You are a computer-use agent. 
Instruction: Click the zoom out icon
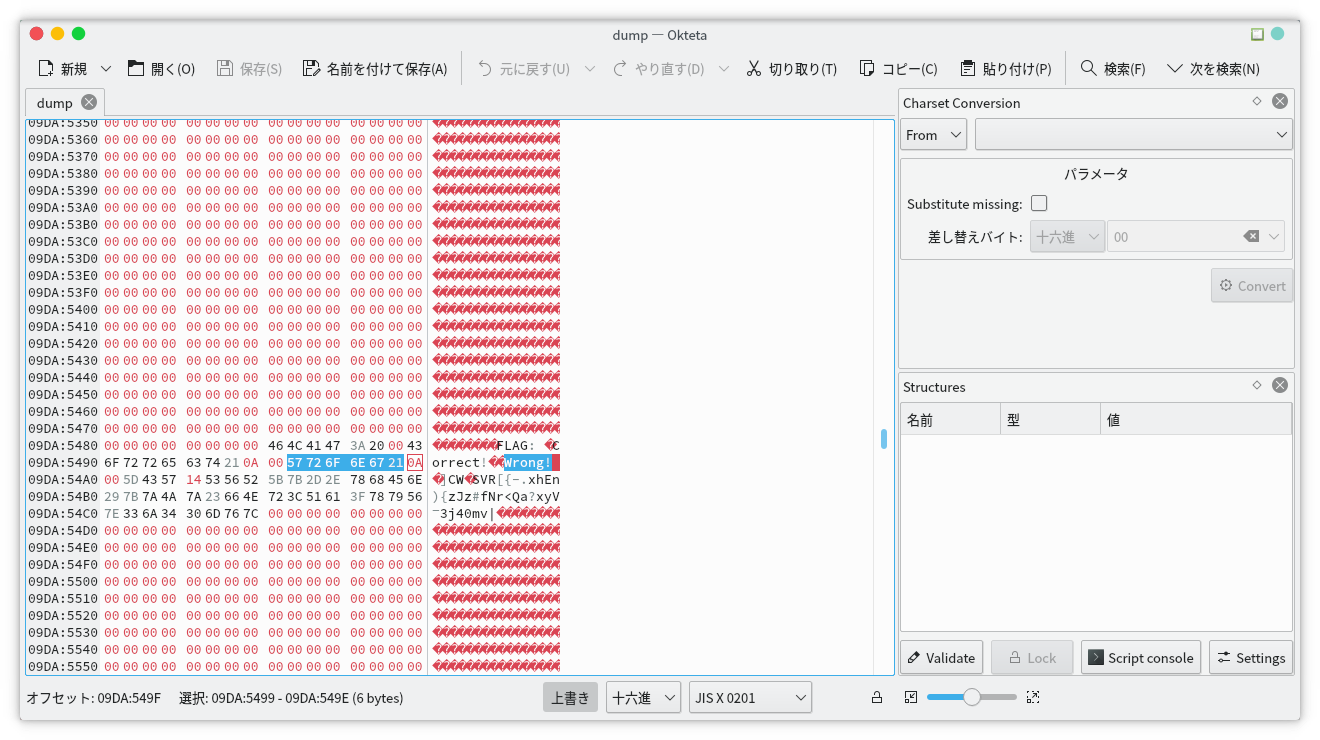[911, 697]
